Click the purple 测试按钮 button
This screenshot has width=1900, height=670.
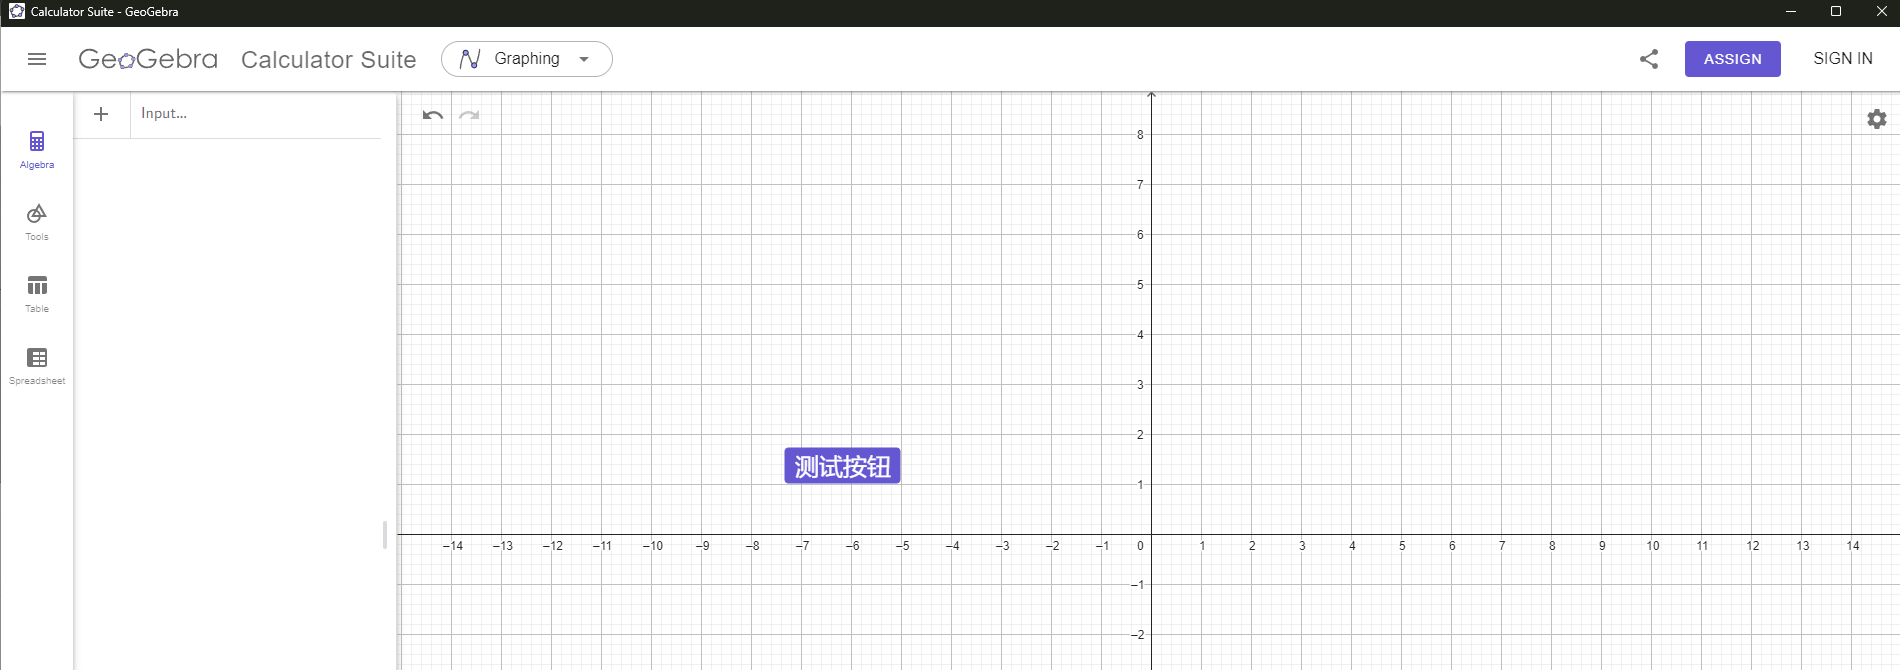[x=842, y=466]
